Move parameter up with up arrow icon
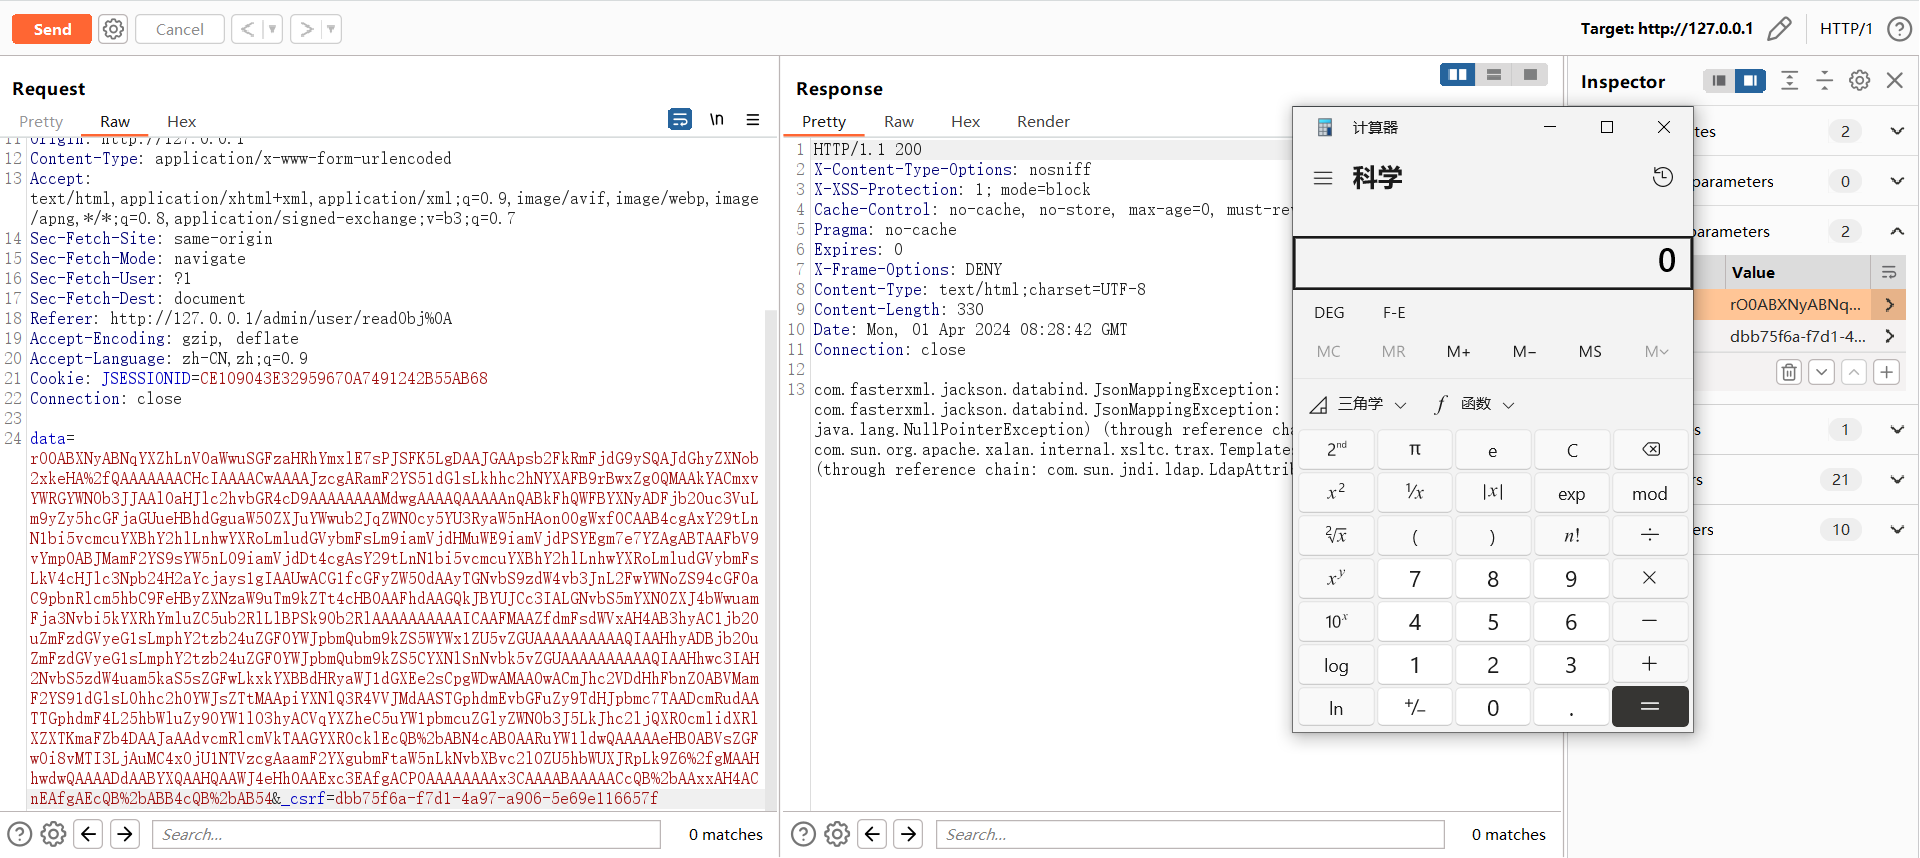This screenshot has height=858, width=1920. (1854, 372)
